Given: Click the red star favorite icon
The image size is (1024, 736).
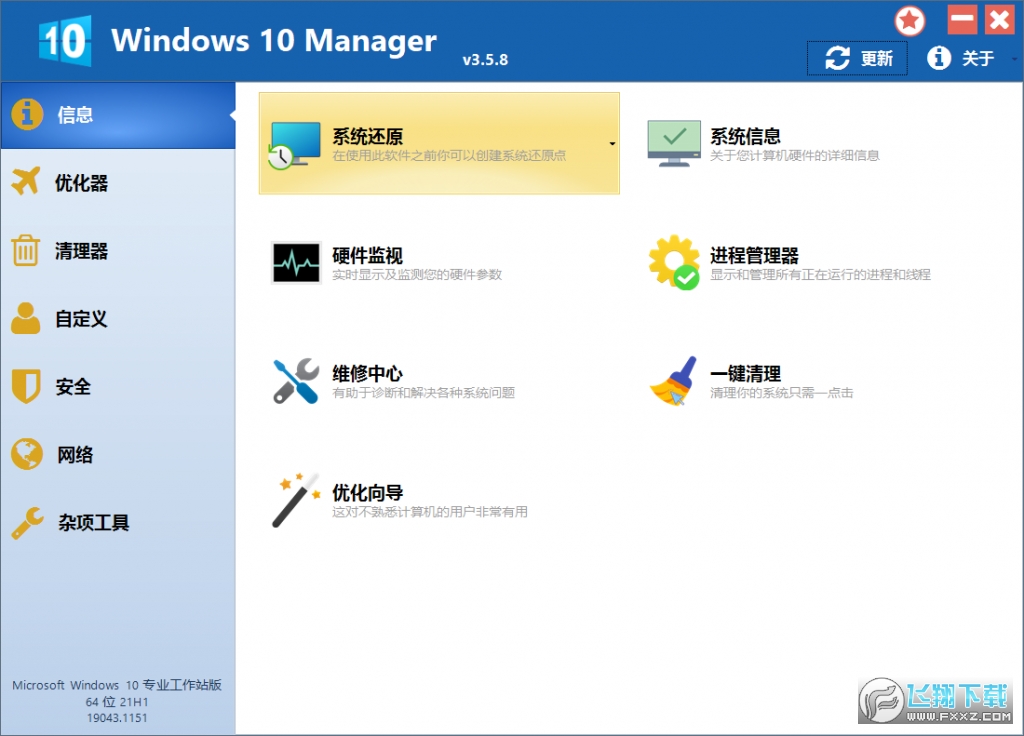Looking at the screenshot, I should point(910,22).
